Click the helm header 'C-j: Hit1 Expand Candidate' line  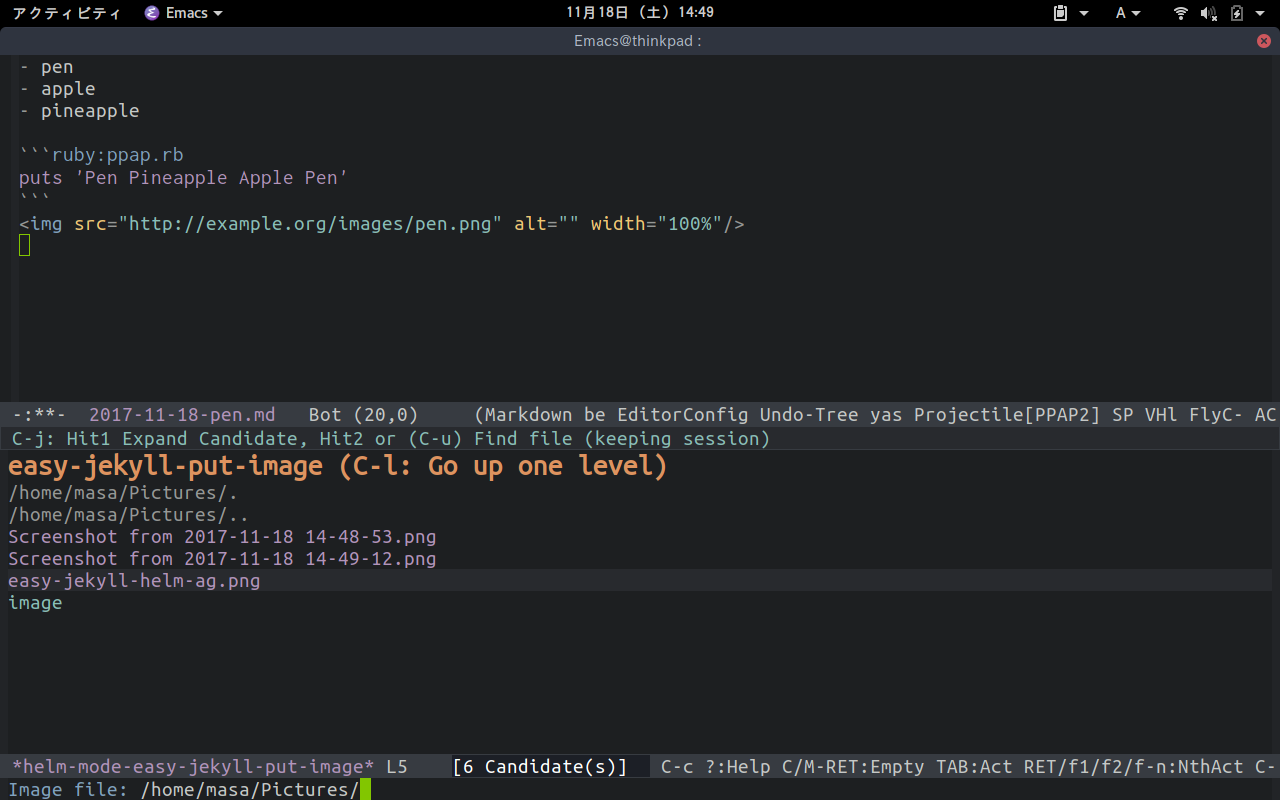(x=391, y=439)
